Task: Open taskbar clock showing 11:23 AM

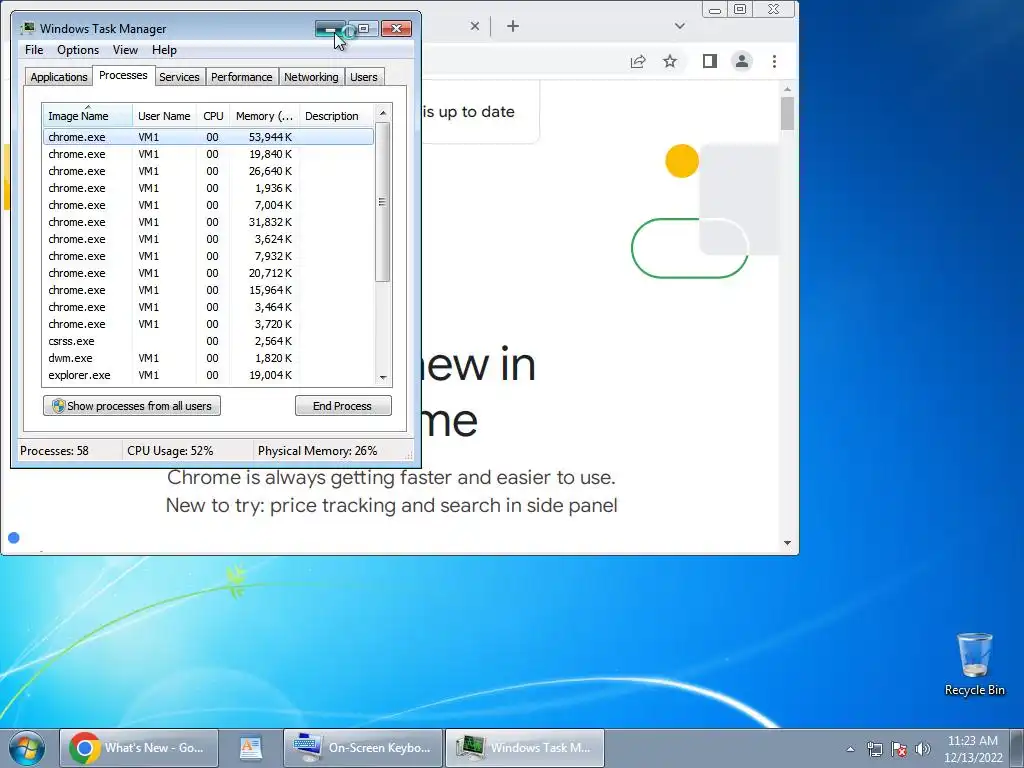Action: click(x=973, y=749)
